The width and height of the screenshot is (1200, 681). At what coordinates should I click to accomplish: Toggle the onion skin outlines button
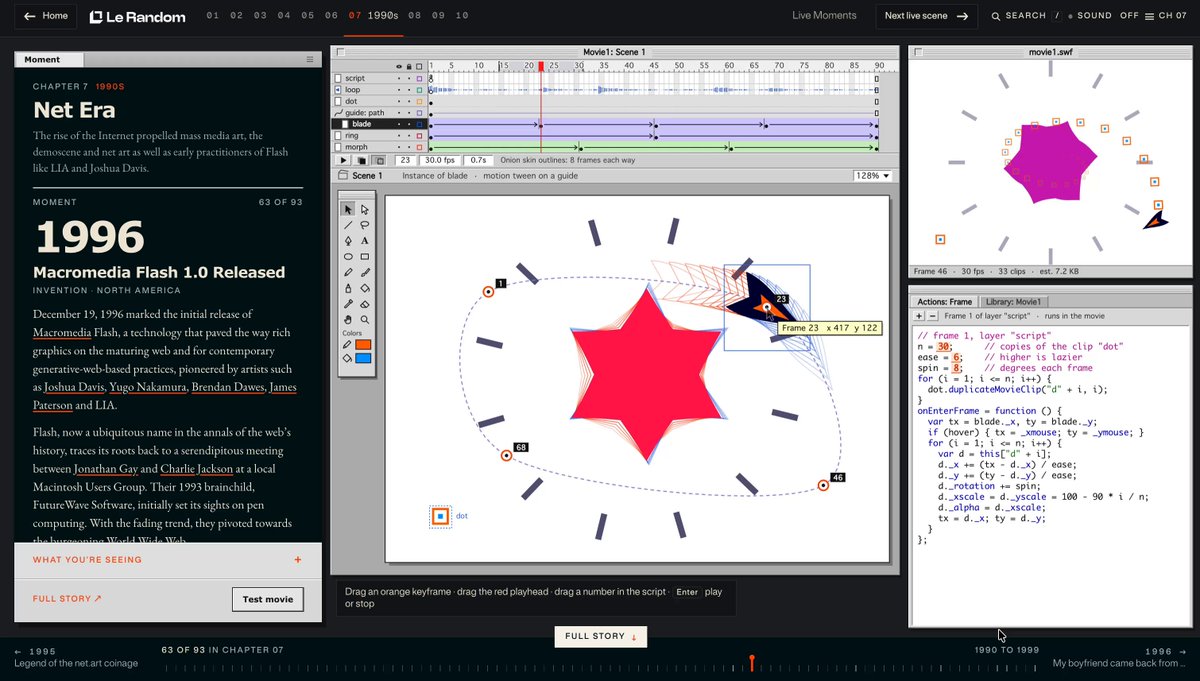tap(379, 160)
